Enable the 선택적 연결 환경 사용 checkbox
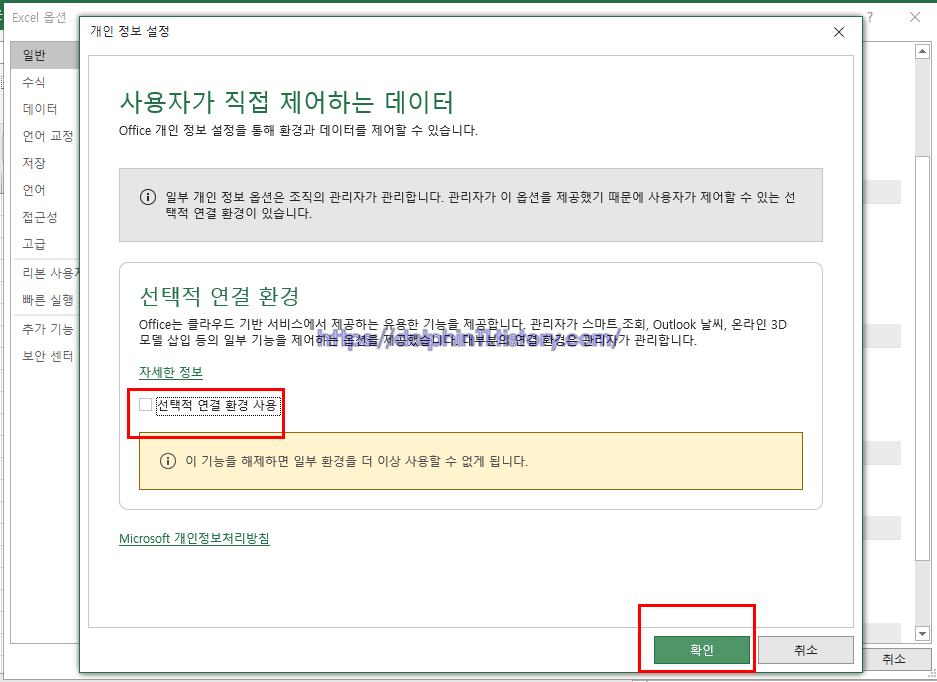 145,405
